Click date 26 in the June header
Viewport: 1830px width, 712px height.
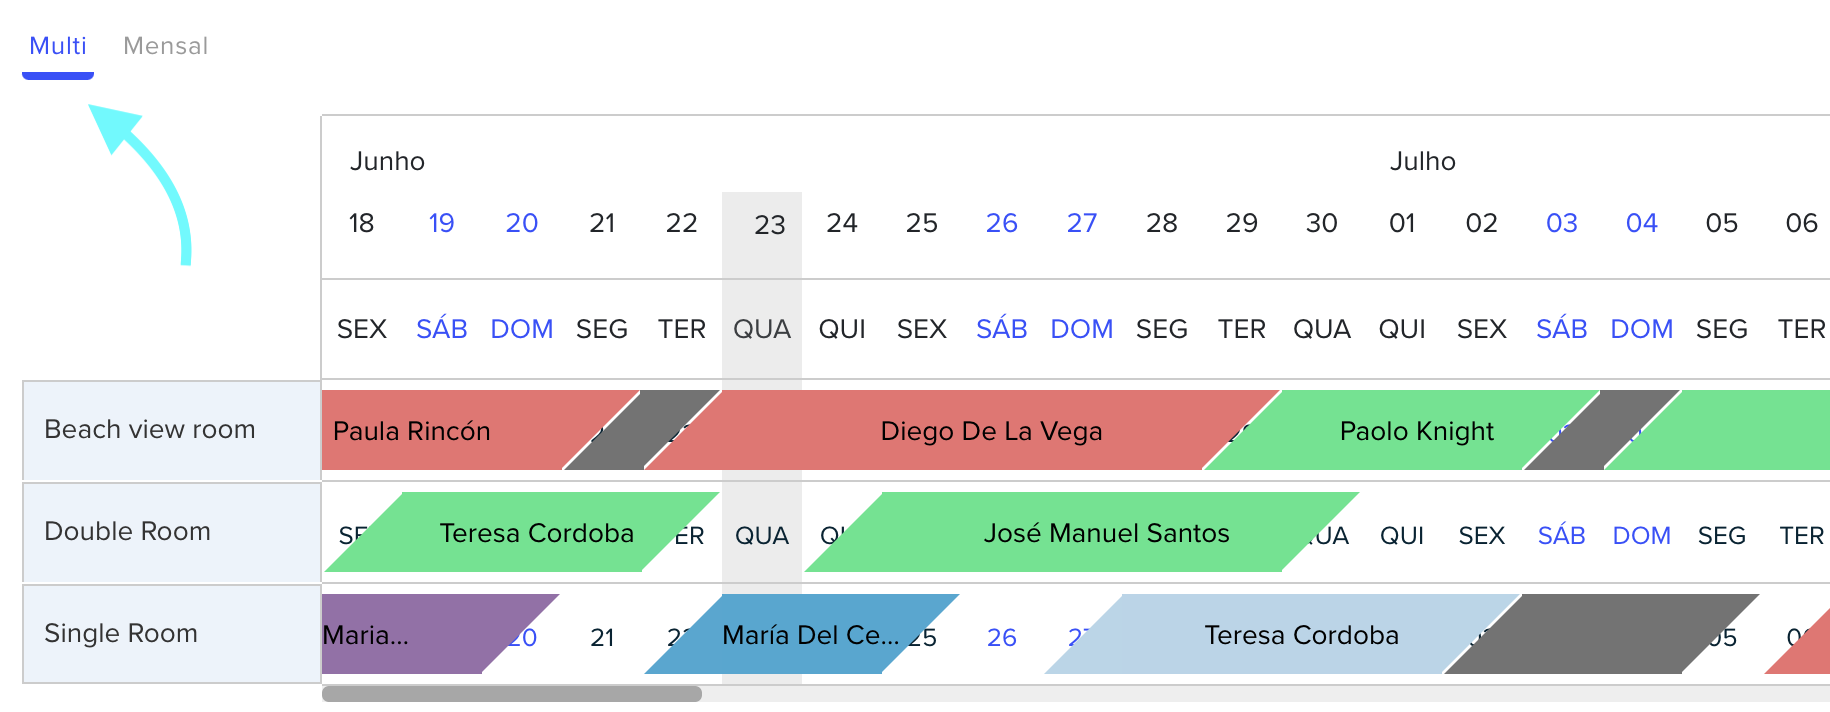pyautogui.click(x=1001, y=223)
